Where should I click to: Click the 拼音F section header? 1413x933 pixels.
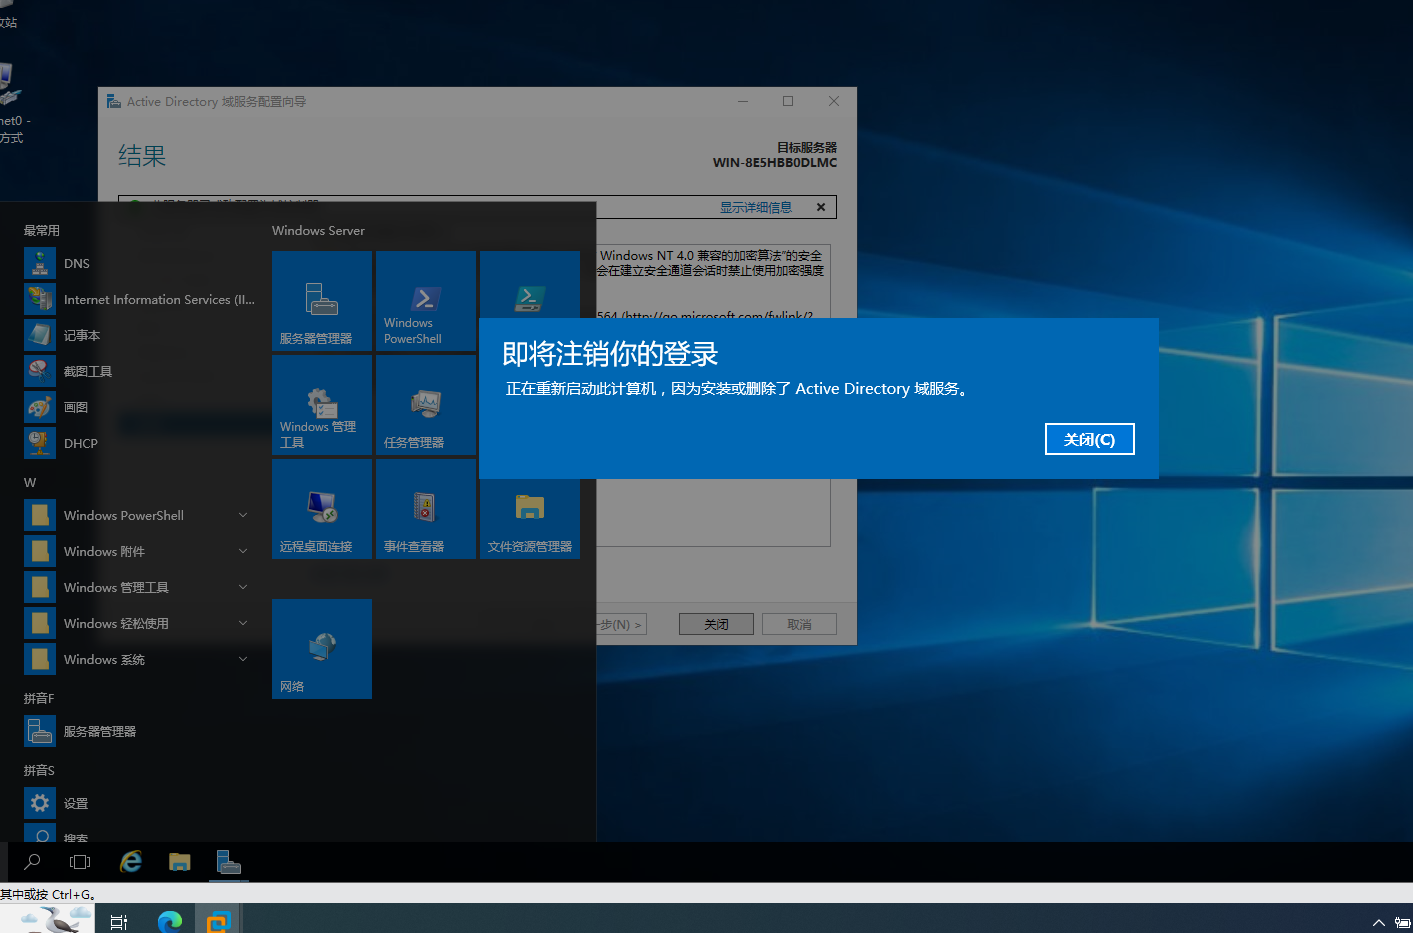[39, 698]
